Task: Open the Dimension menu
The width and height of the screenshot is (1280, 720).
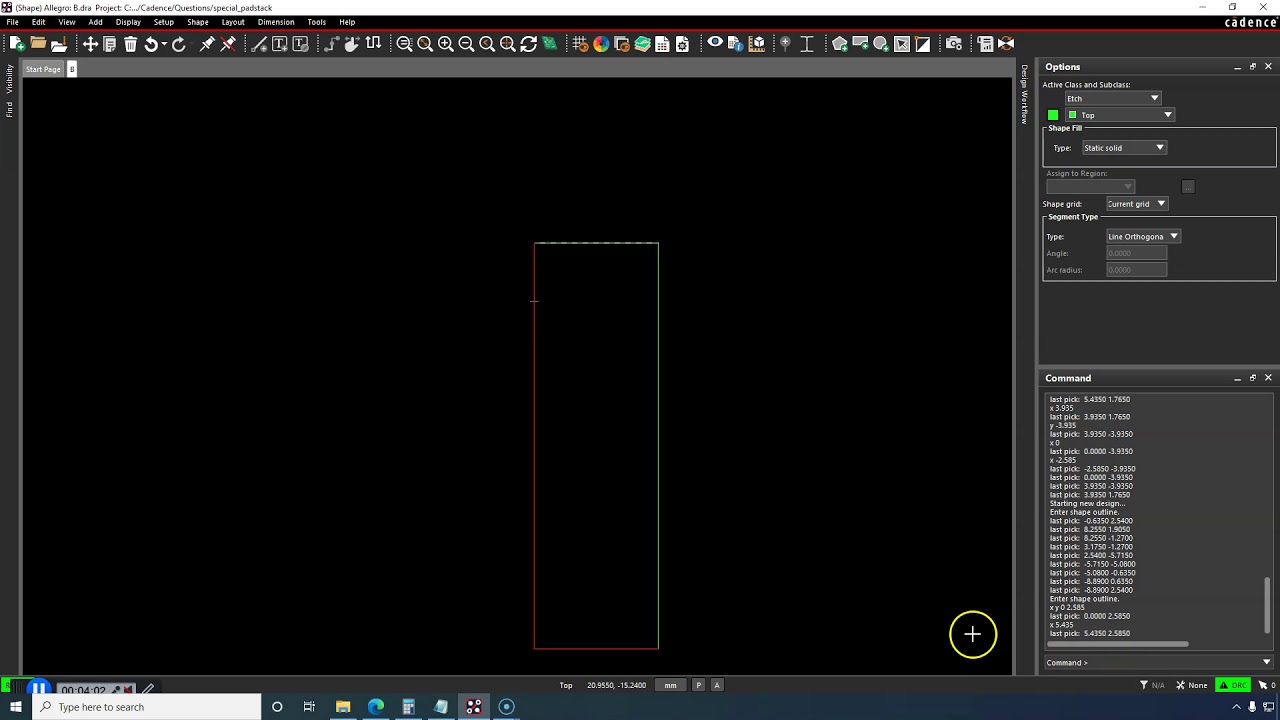Action: (x=276, y=22)
